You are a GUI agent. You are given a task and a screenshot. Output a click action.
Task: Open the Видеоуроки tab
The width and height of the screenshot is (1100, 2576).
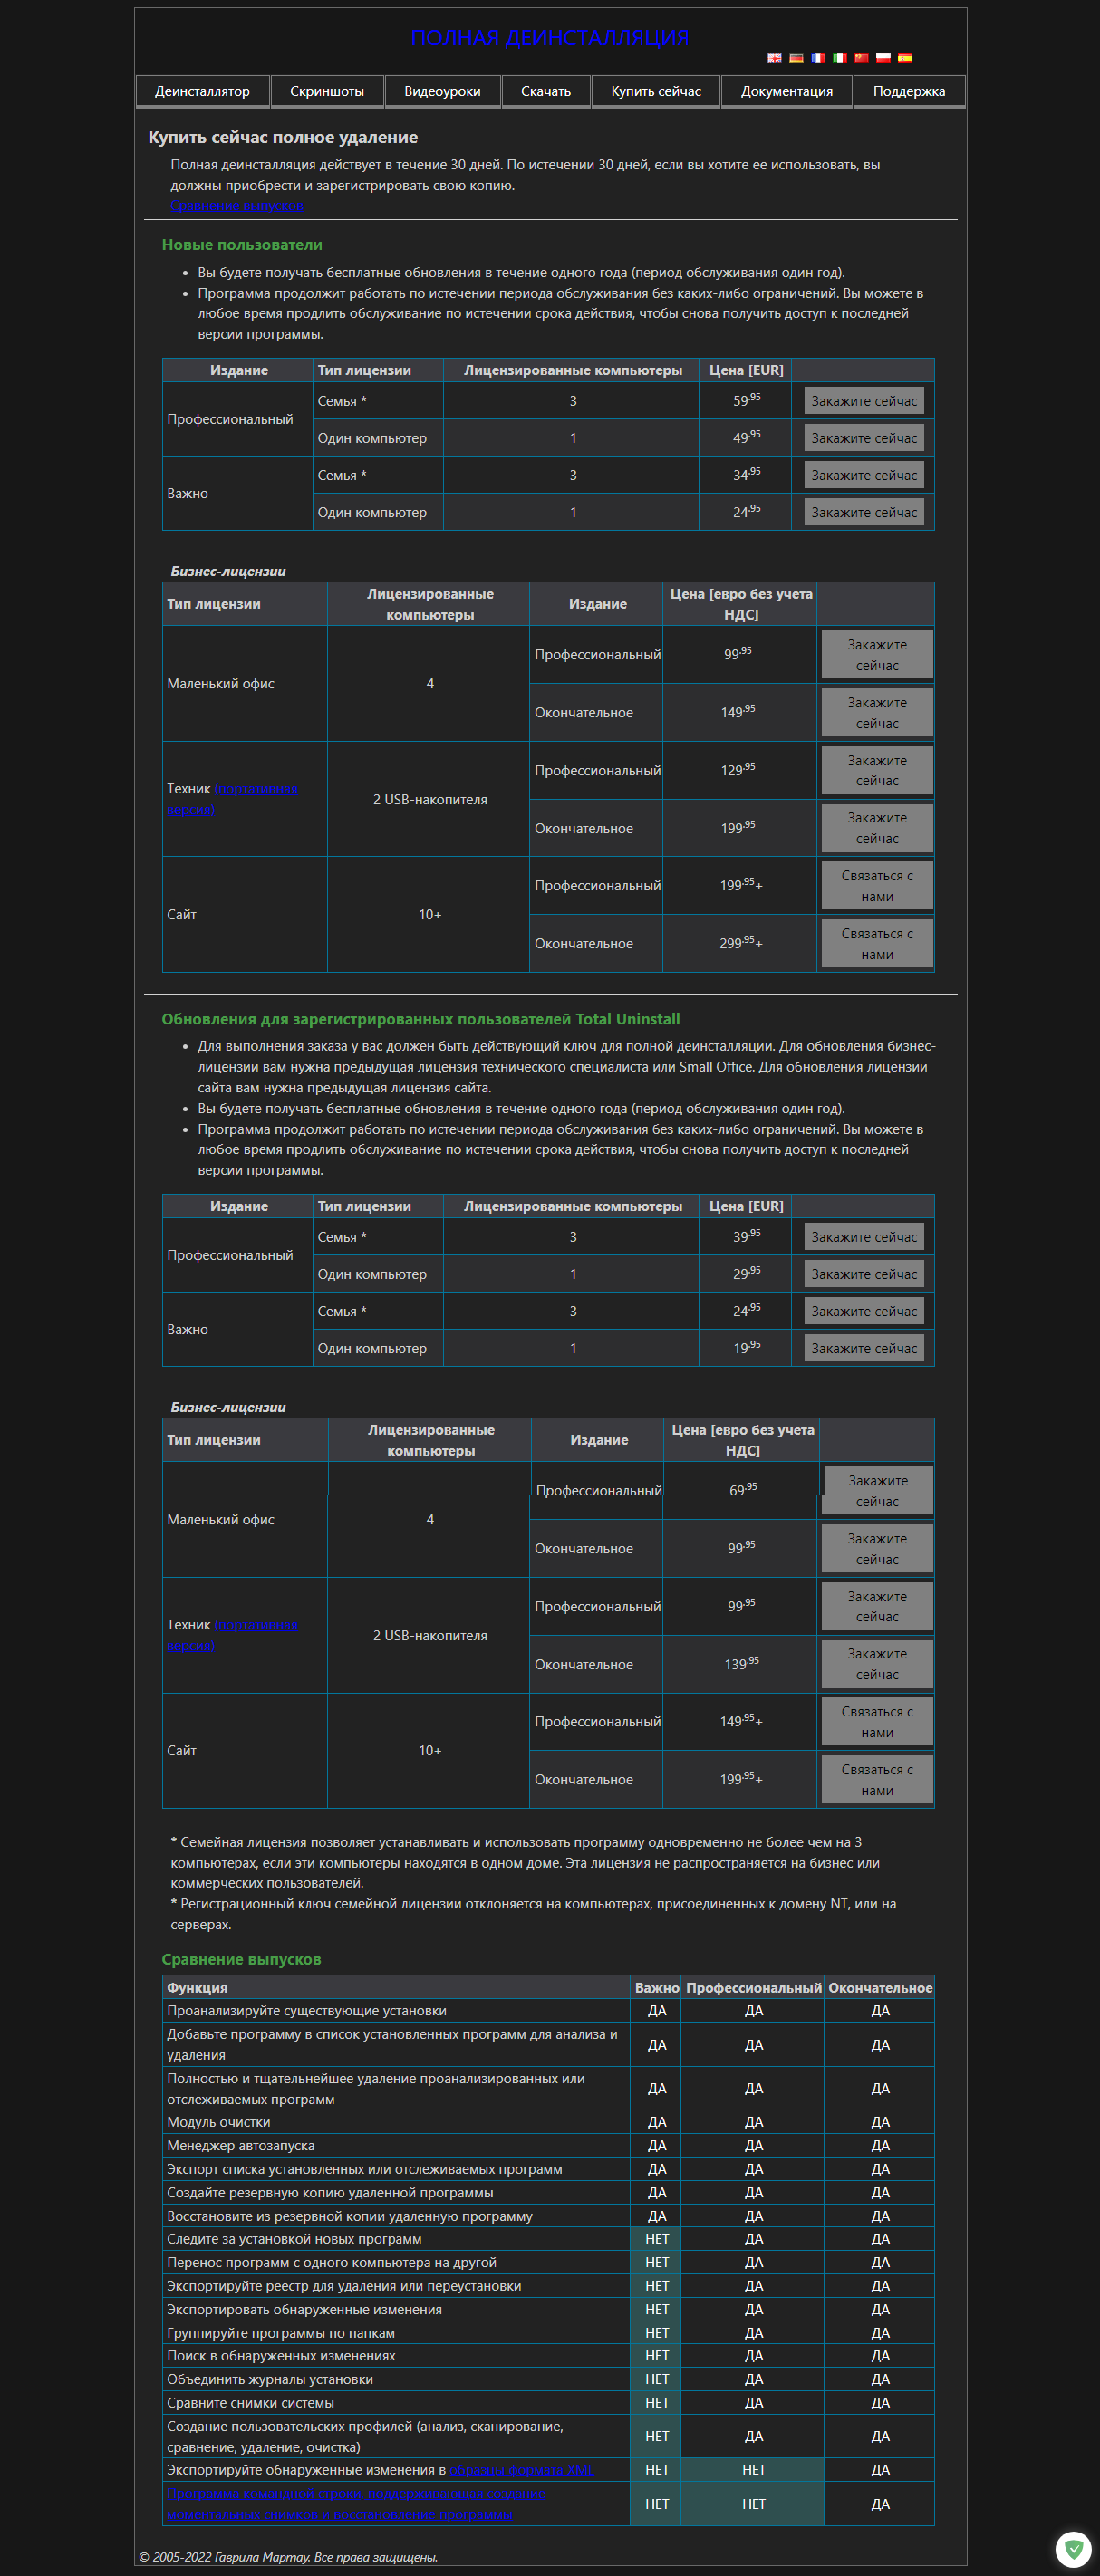coord(442,91)
